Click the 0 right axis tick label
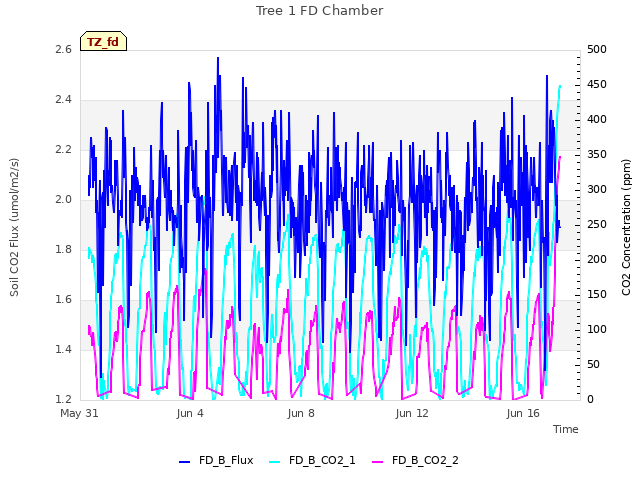Screen dimensions: 640x480 590,400
